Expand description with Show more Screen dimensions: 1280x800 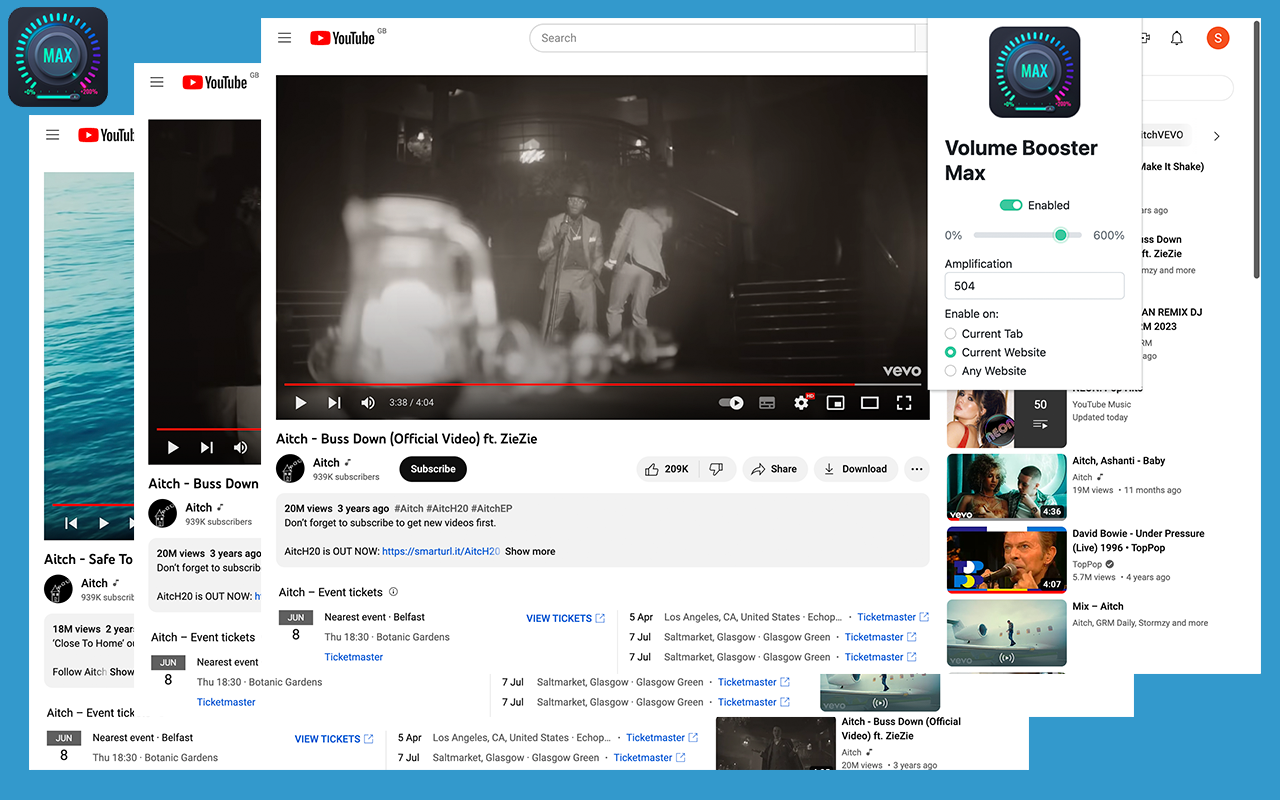[x=530, y=551]
